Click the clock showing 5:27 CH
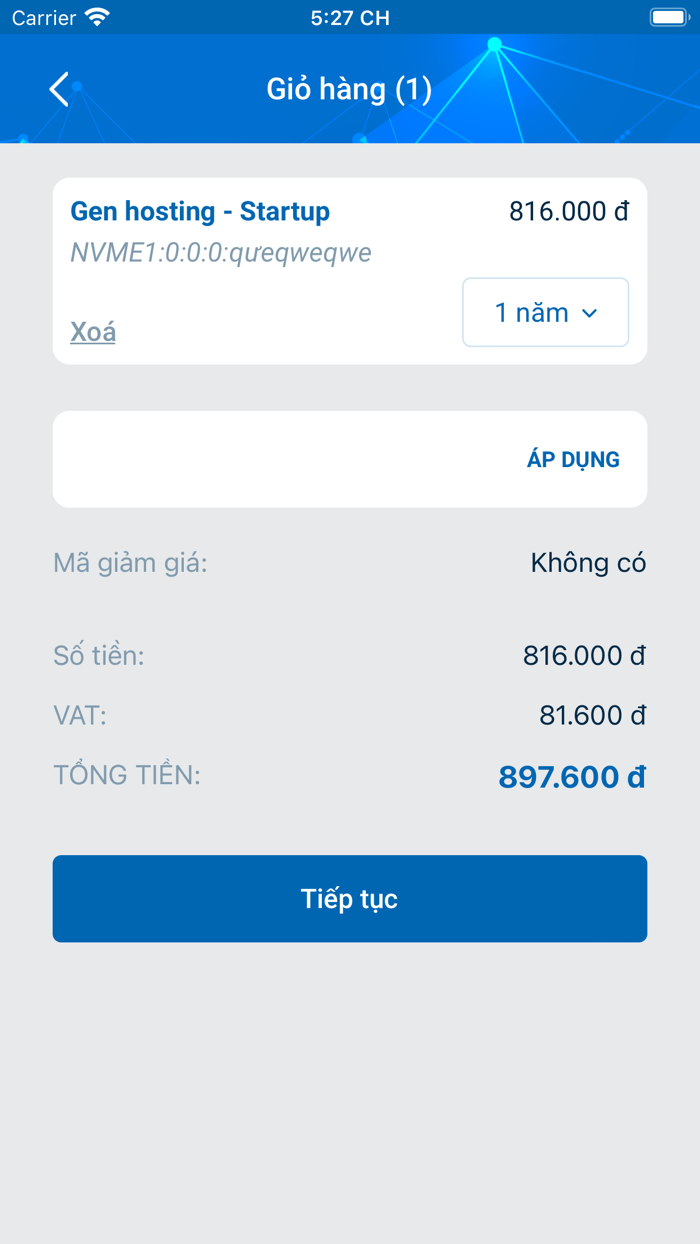Screen dimensions: 700x1244 click(350, 17)
